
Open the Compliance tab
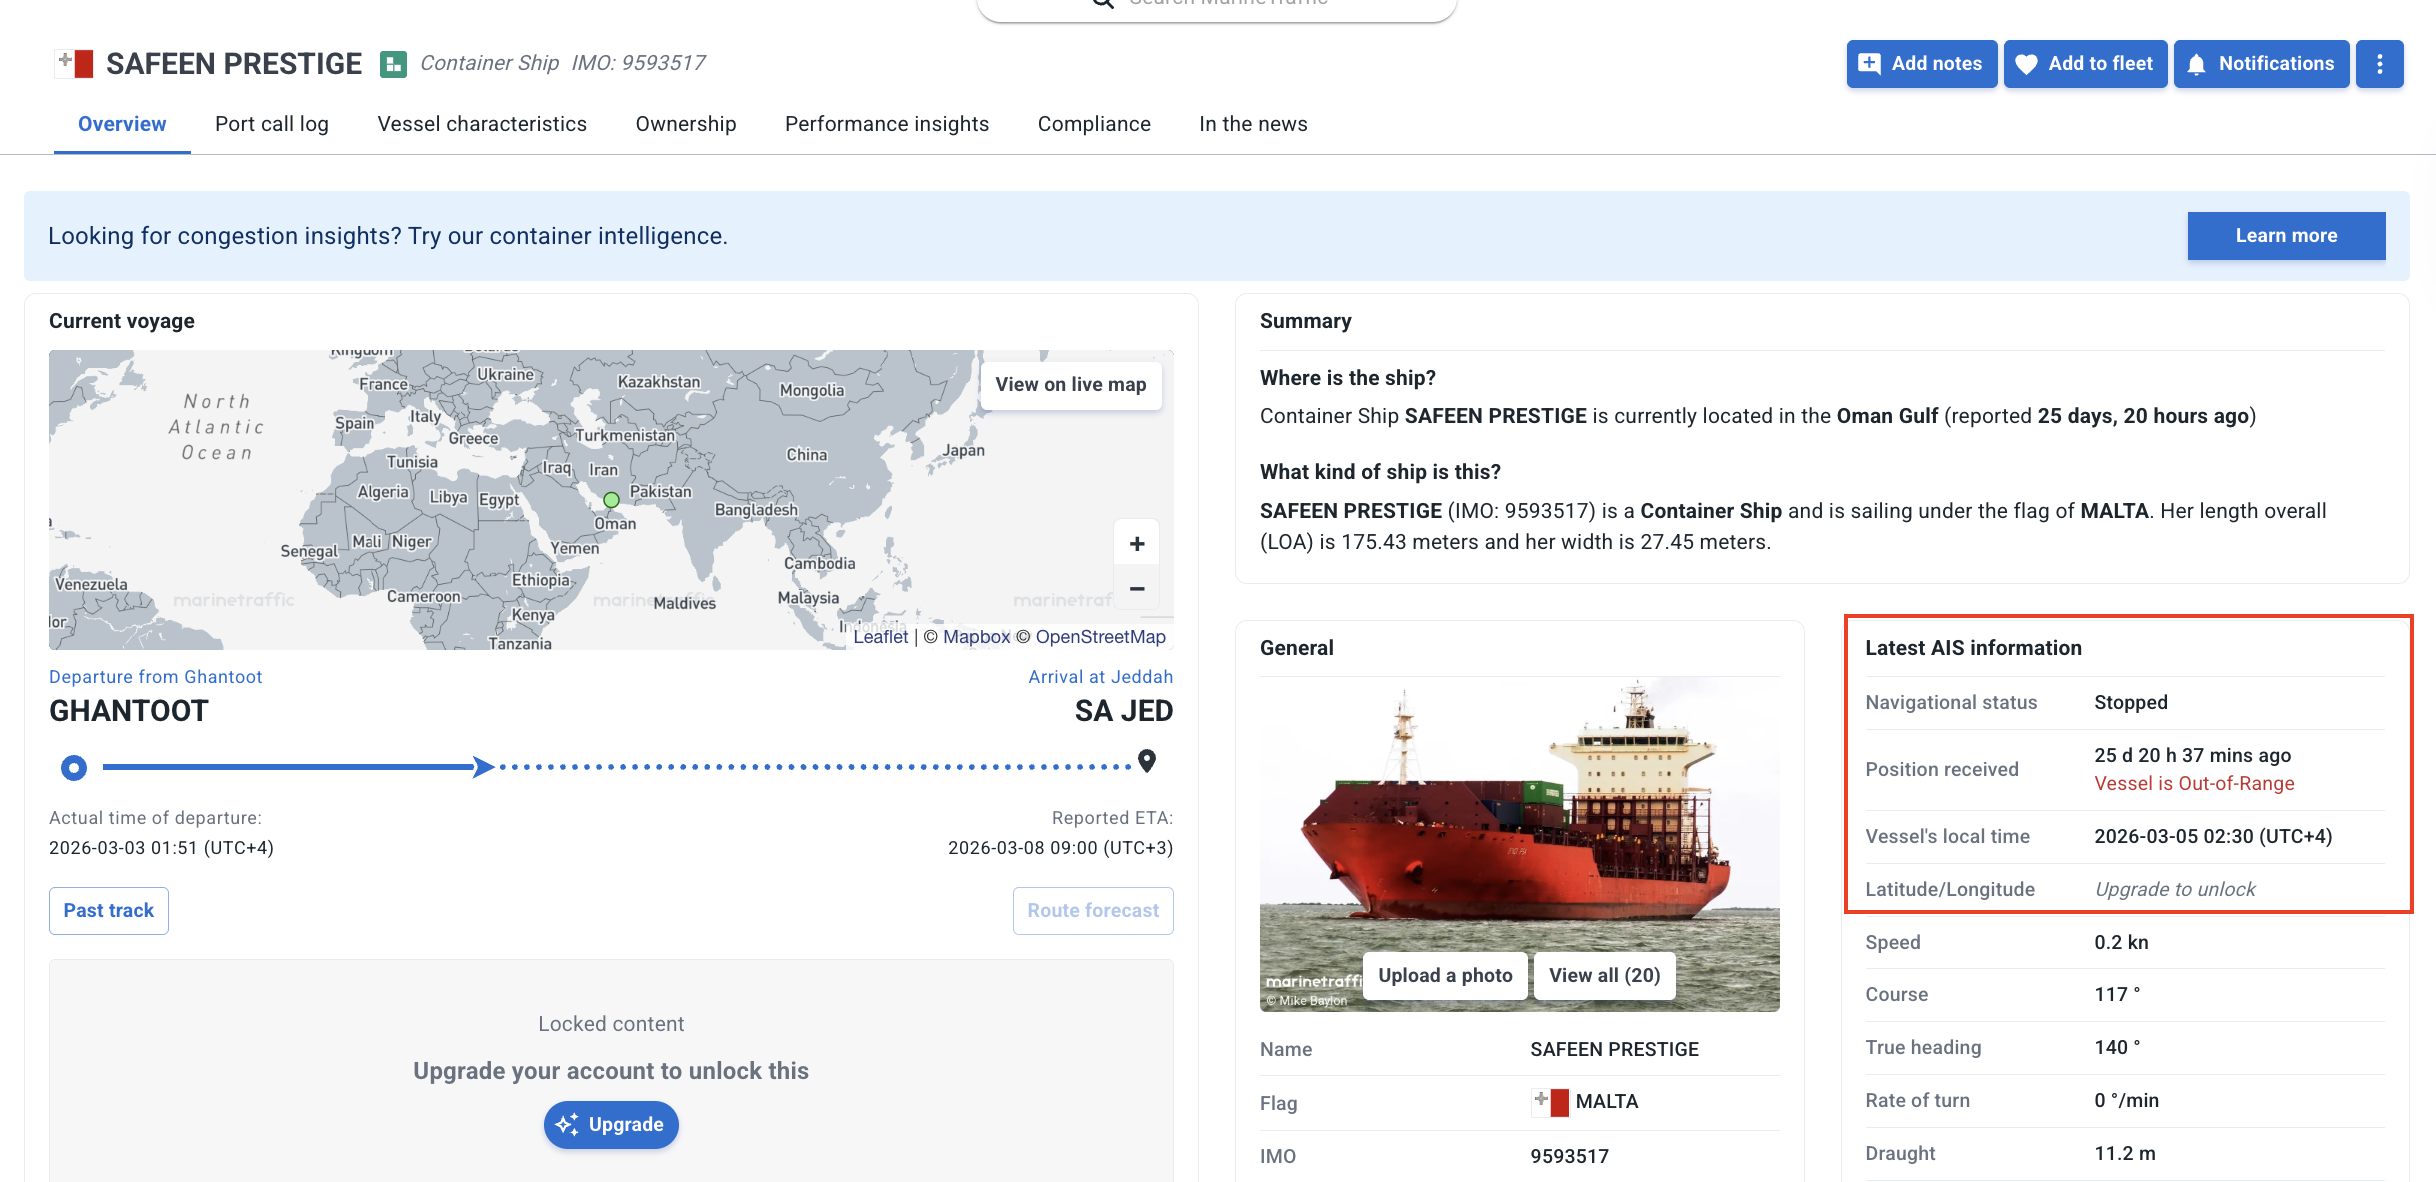pyautogui.click(x=1094, y=124)
